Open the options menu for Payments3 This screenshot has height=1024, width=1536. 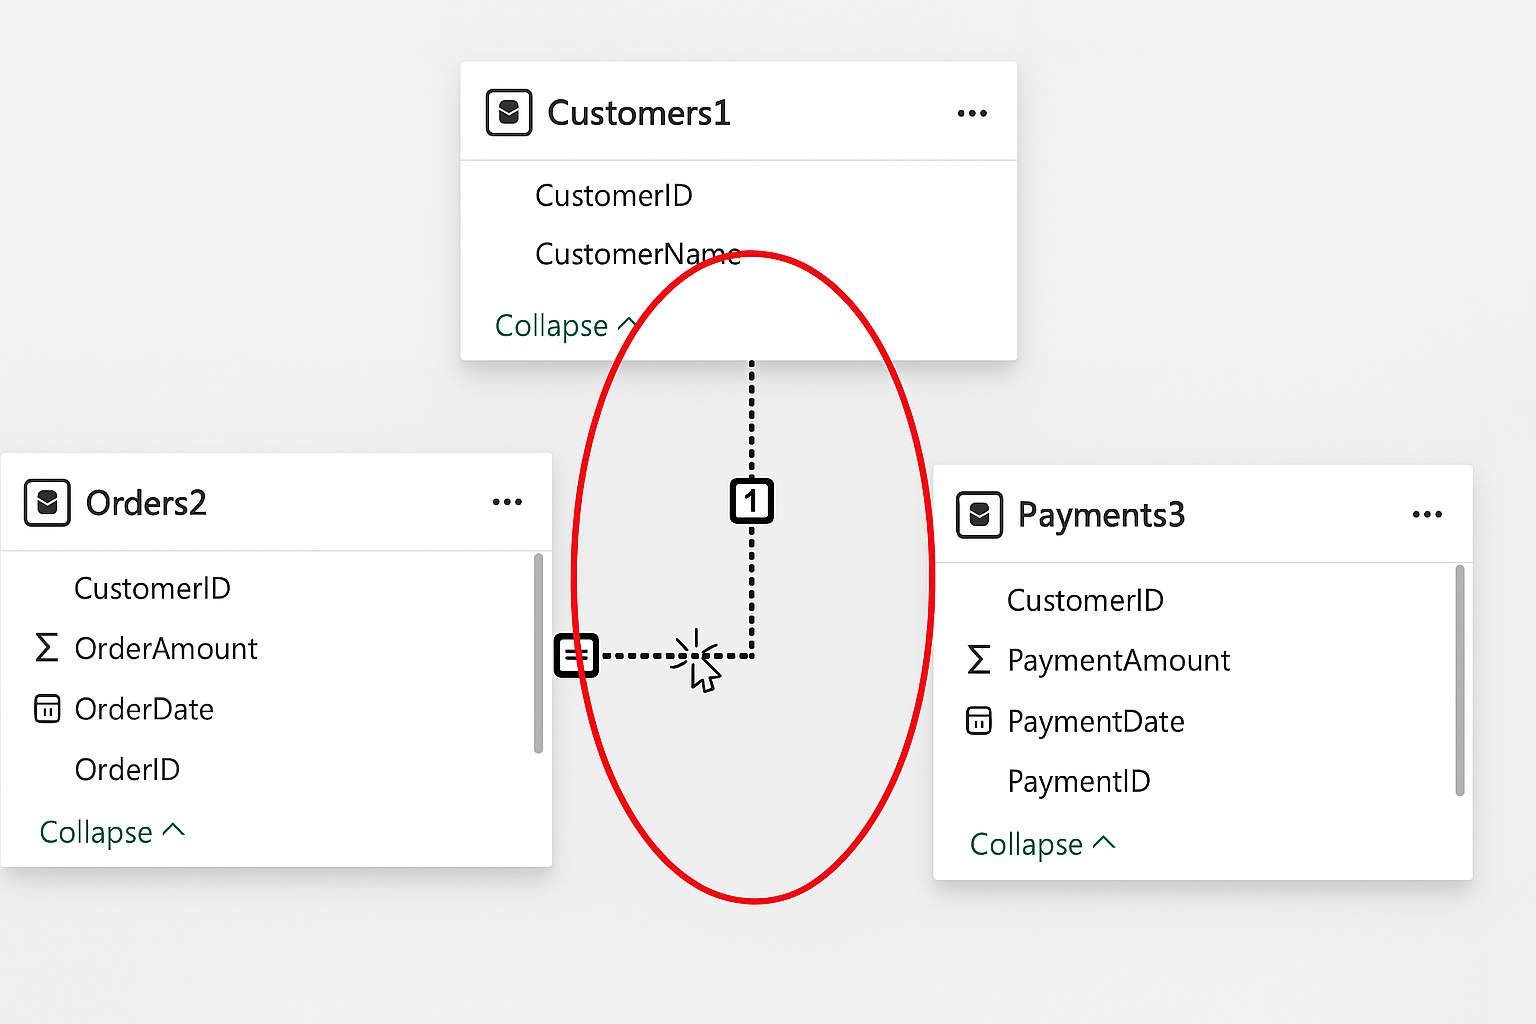pos(1427,514)
